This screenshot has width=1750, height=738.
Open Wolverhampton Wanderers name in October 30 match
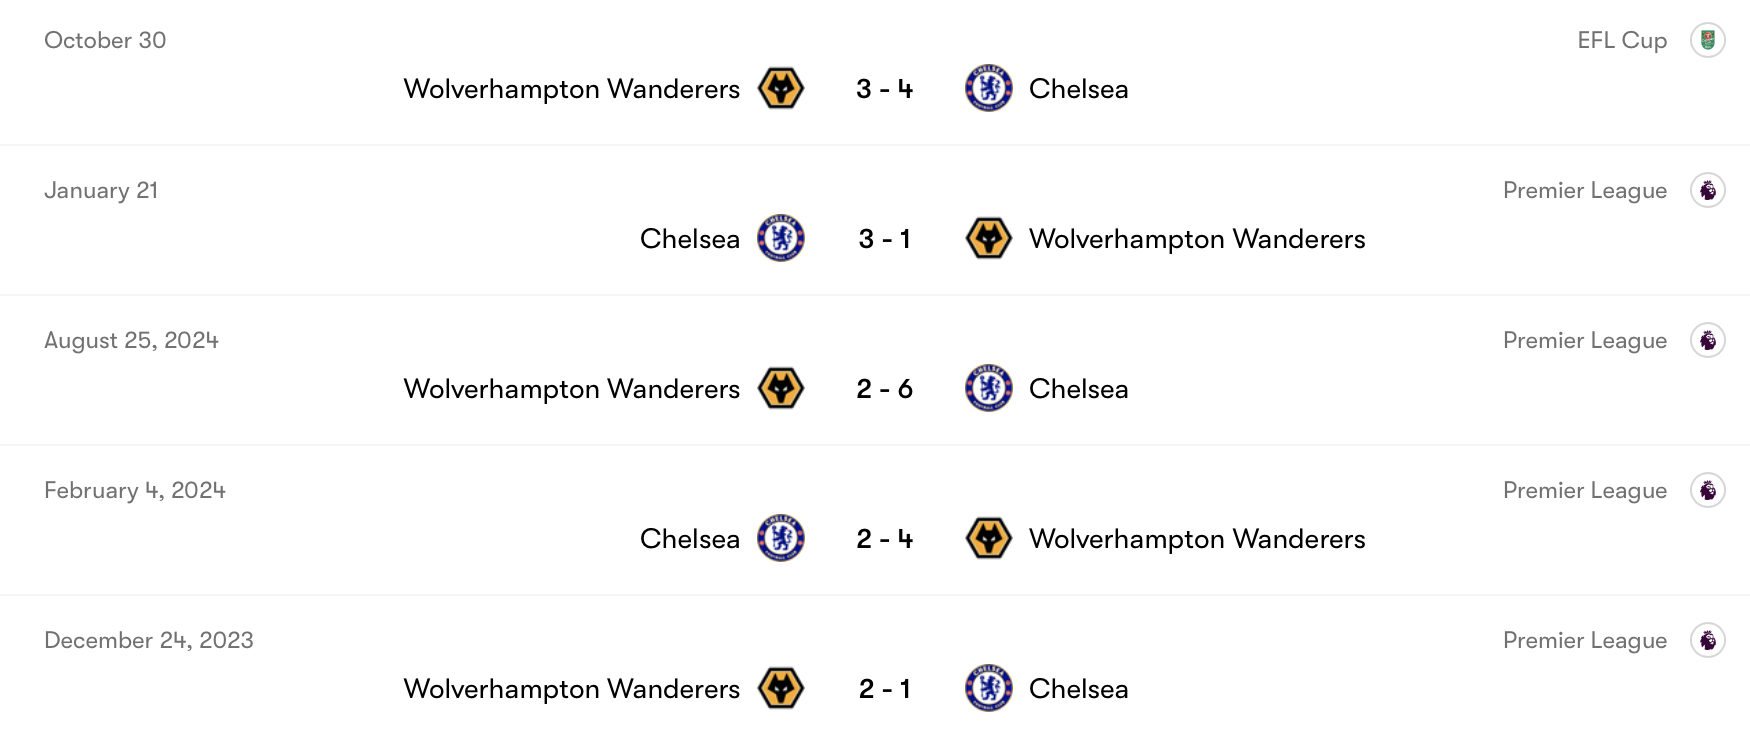click(x=570, y=88)
